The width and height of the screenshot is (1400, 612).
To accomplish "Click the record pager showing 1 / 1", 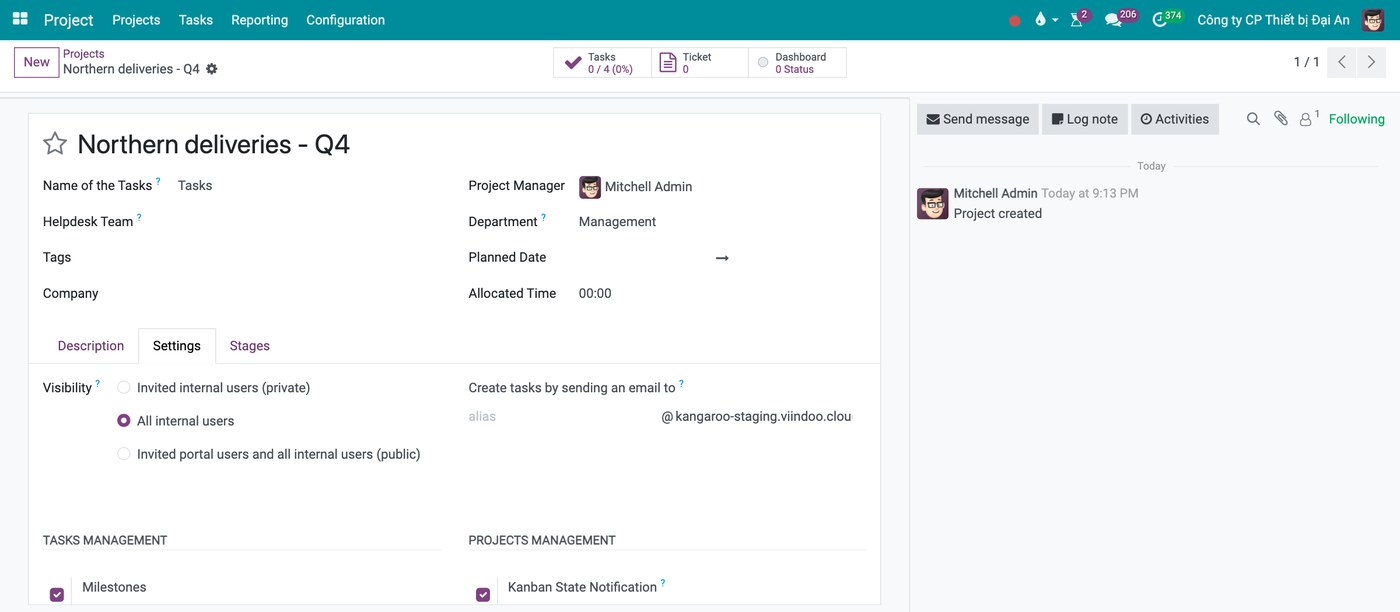I will point(1306,62).
